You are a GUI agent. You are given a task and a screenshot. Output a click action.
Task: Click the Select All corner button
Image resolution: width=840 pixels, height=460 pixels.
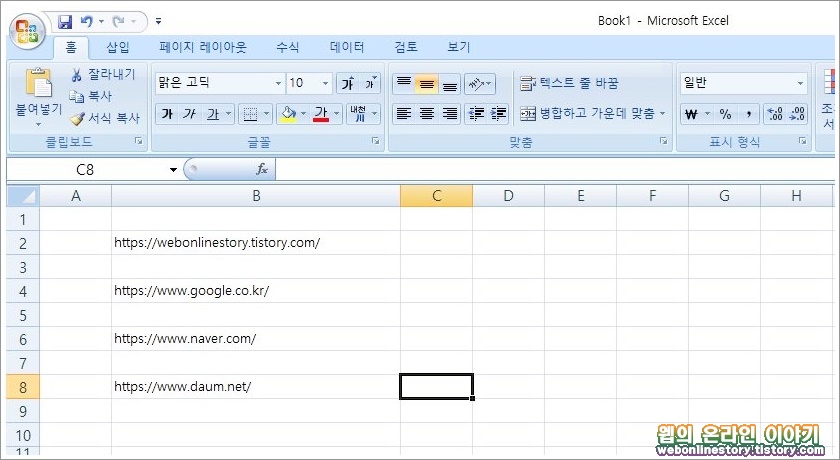(23, 196)
